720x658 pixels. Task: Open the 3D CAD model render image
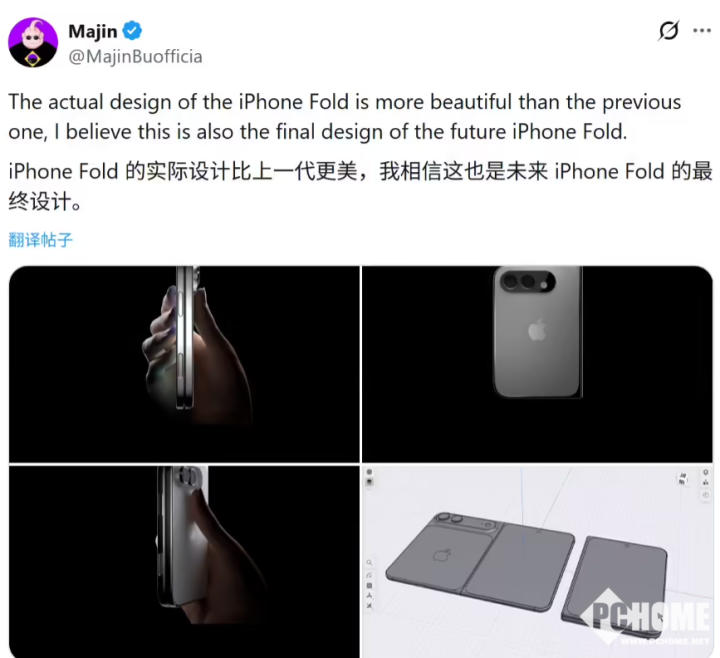coord(537,562)
